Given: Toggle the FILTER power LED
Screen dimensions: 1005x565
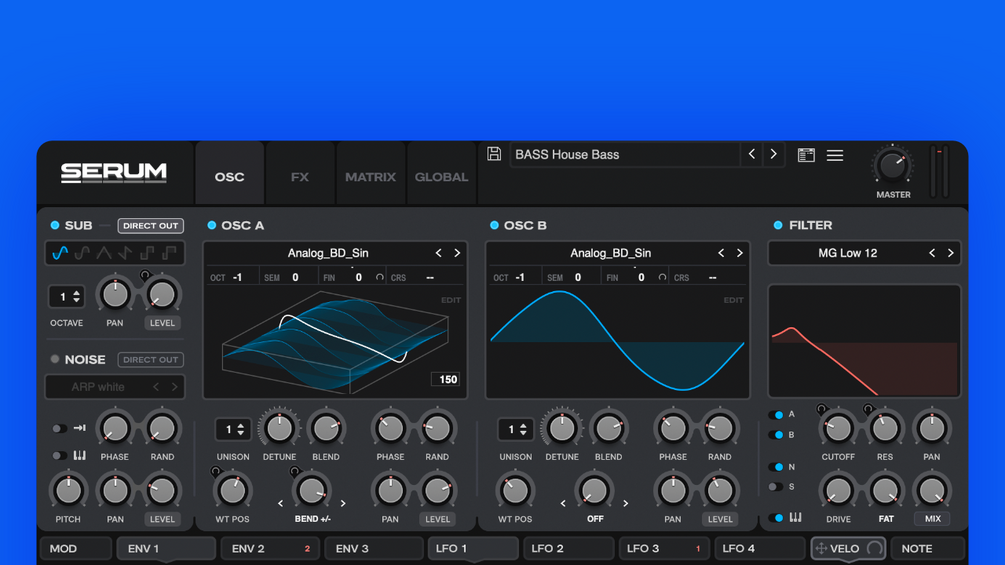Looking at the screenshot, I should coord(778,225).
